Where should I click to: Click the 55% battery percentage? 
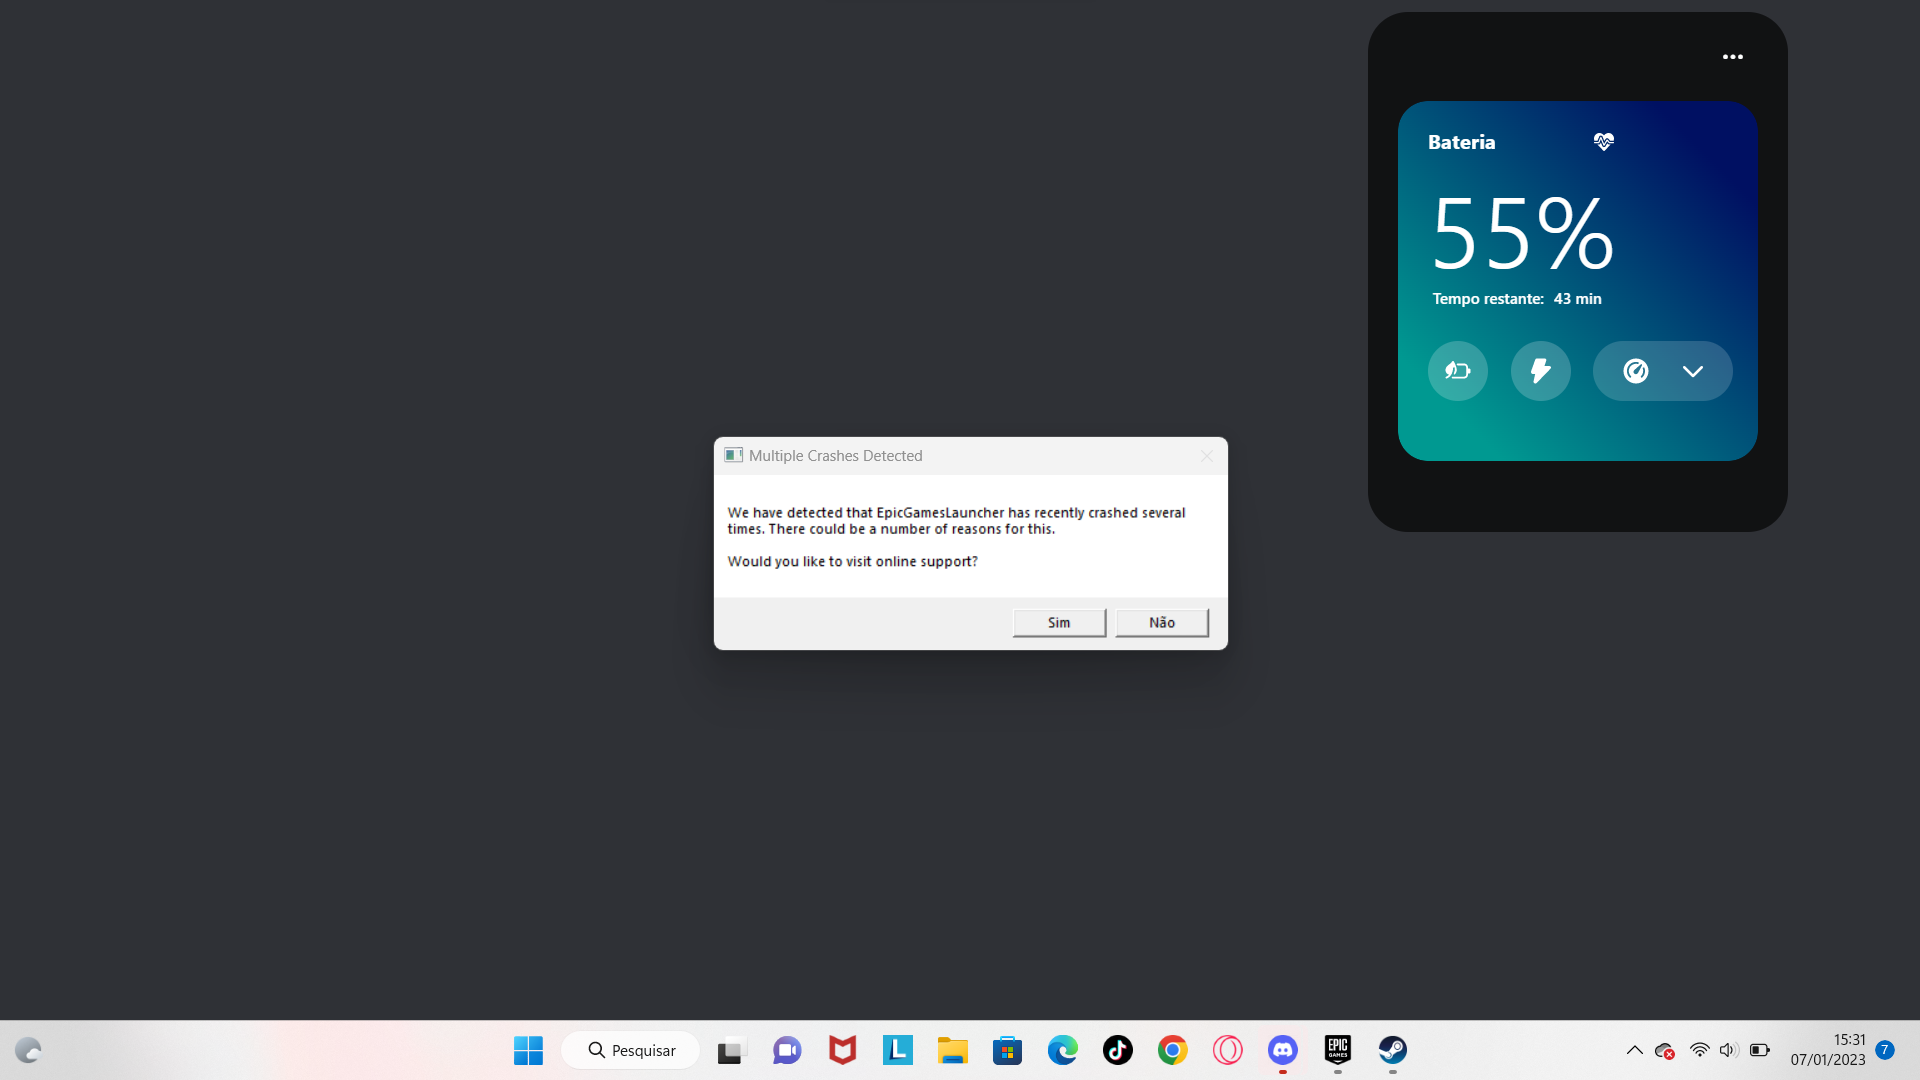(x=1522, y=233)
